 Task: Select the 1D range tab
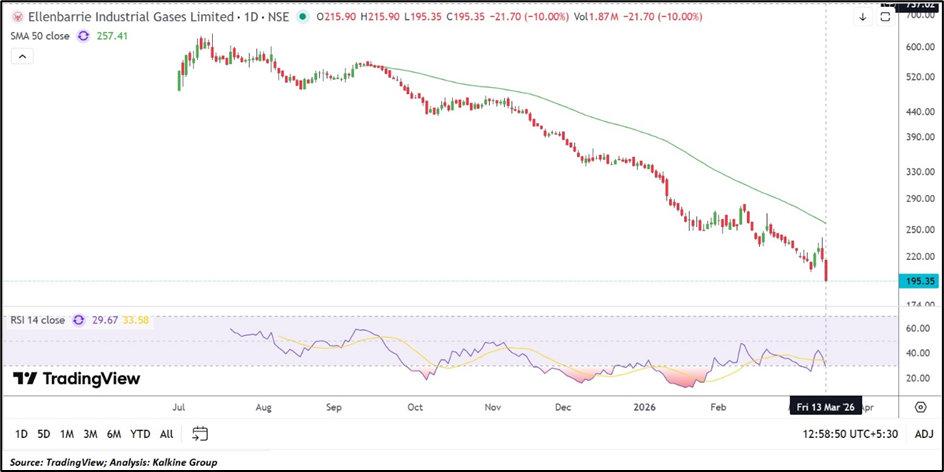point(20,434)
